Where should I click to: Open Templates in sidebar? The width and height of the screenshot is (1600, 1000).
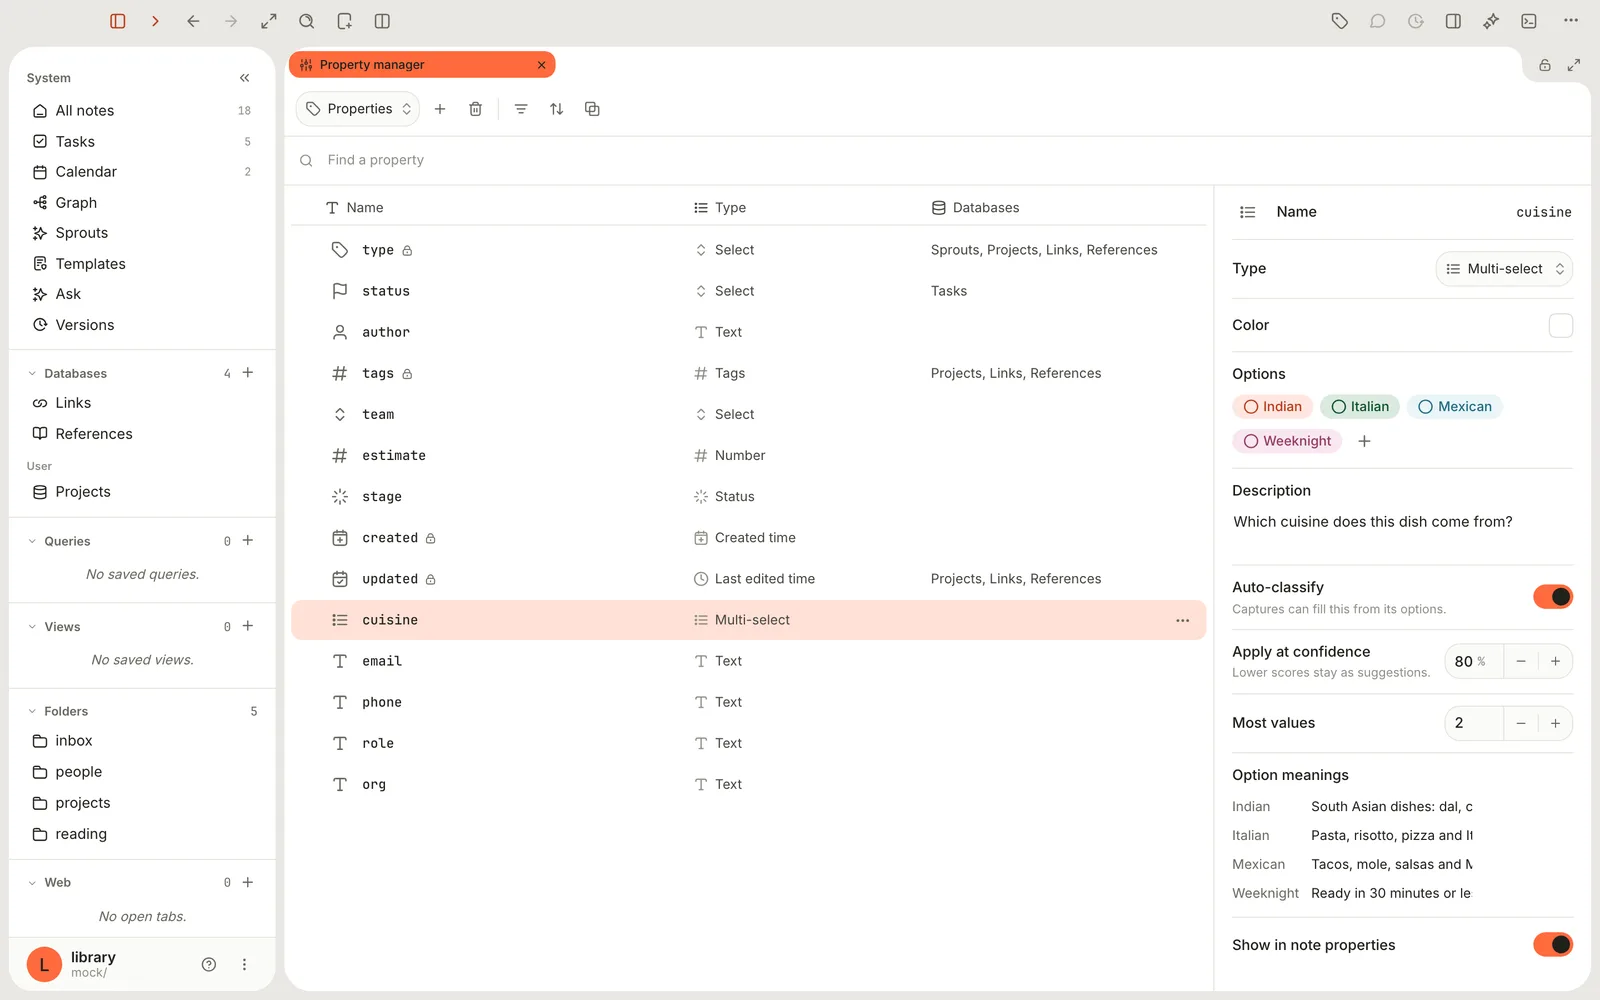[142, 264]
